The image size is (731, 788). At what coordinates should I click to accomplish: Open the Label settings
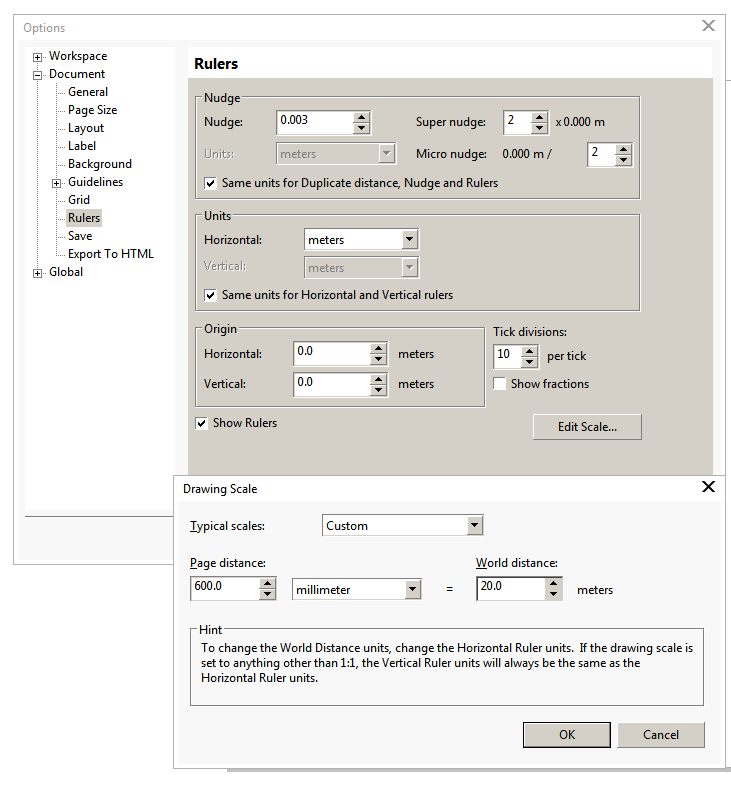point(82,146)
